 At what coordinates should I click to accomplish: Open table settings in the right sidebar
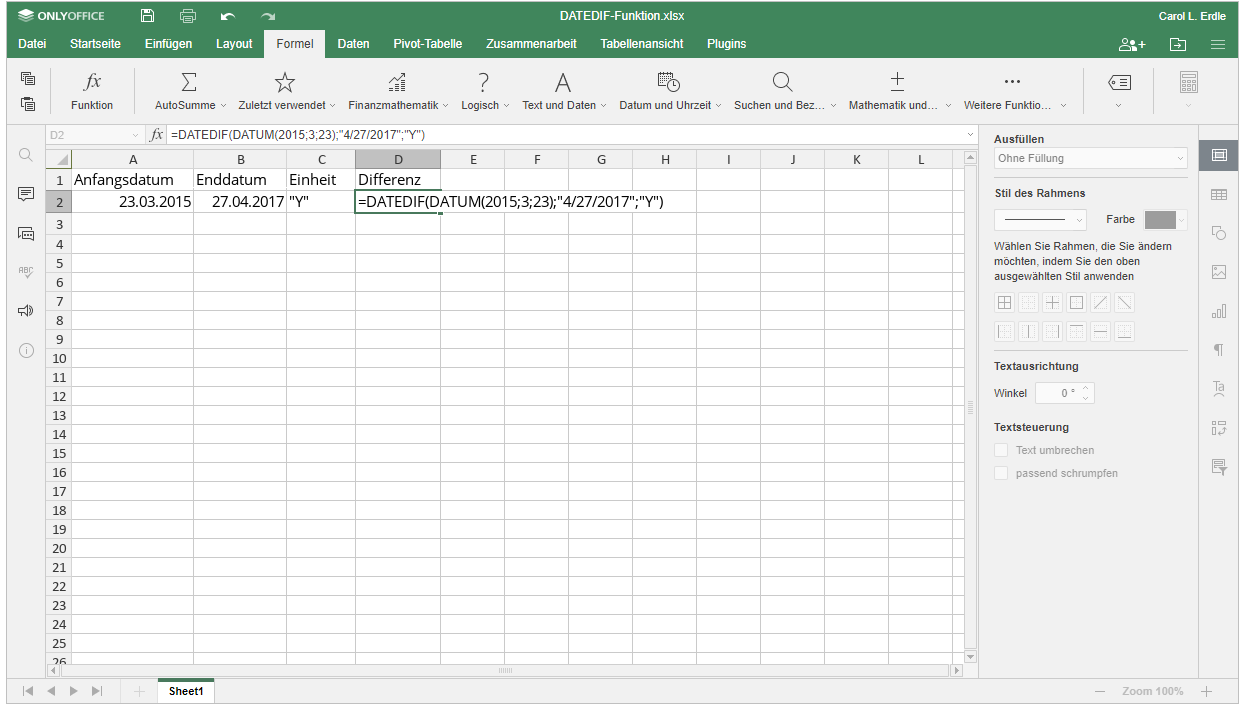click(x=1218, y=194)
